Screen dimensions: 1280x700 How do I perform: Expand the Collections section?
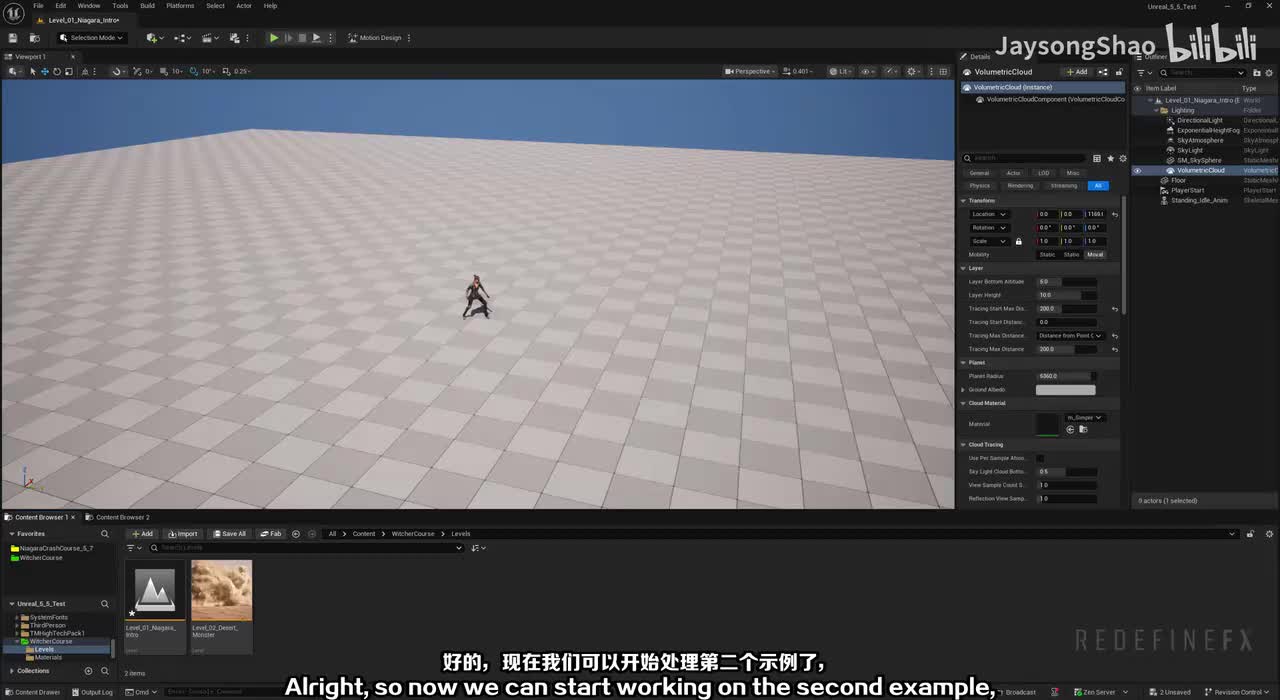point(12,671)
